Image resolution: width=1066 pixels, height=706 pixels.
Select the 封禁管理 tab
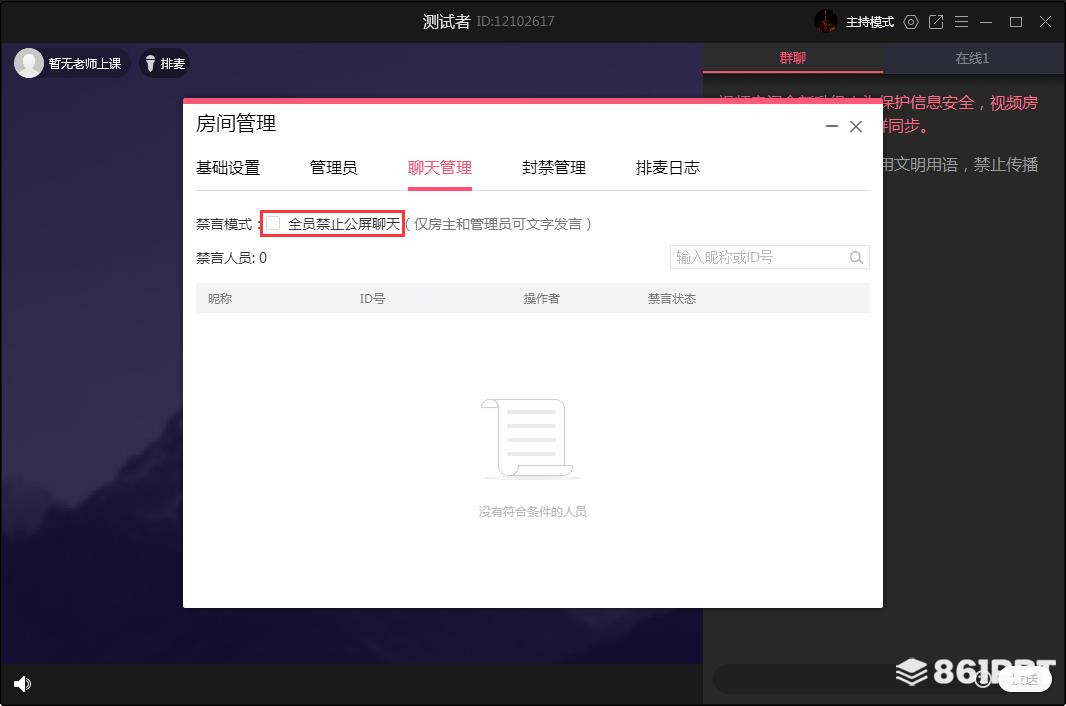point(553,168)
